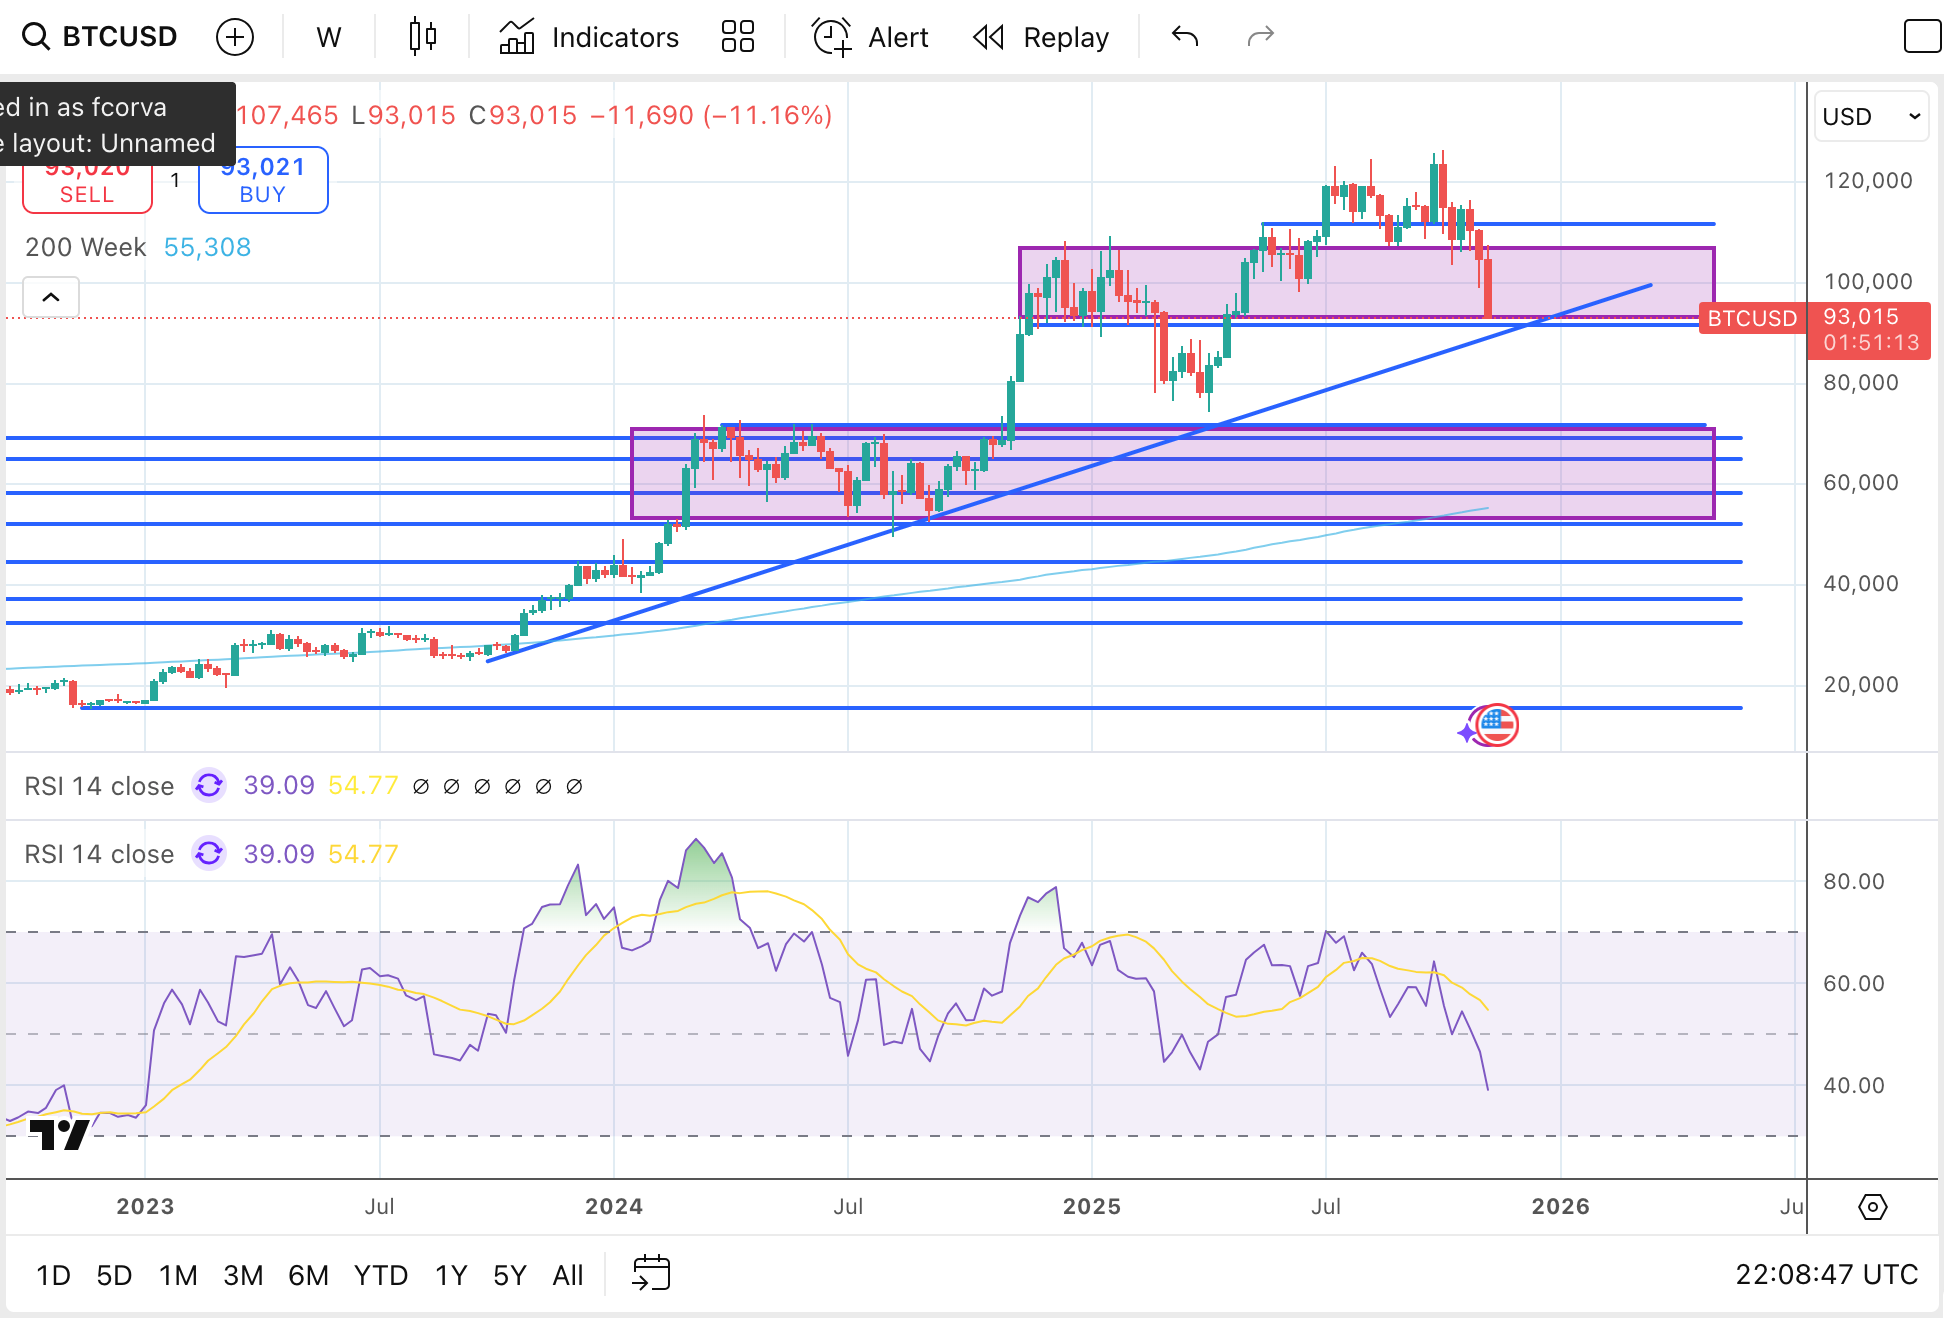This screenshot has height=1318, width=1944.
Task: Create a new Alert
Action: coord(870,37)
